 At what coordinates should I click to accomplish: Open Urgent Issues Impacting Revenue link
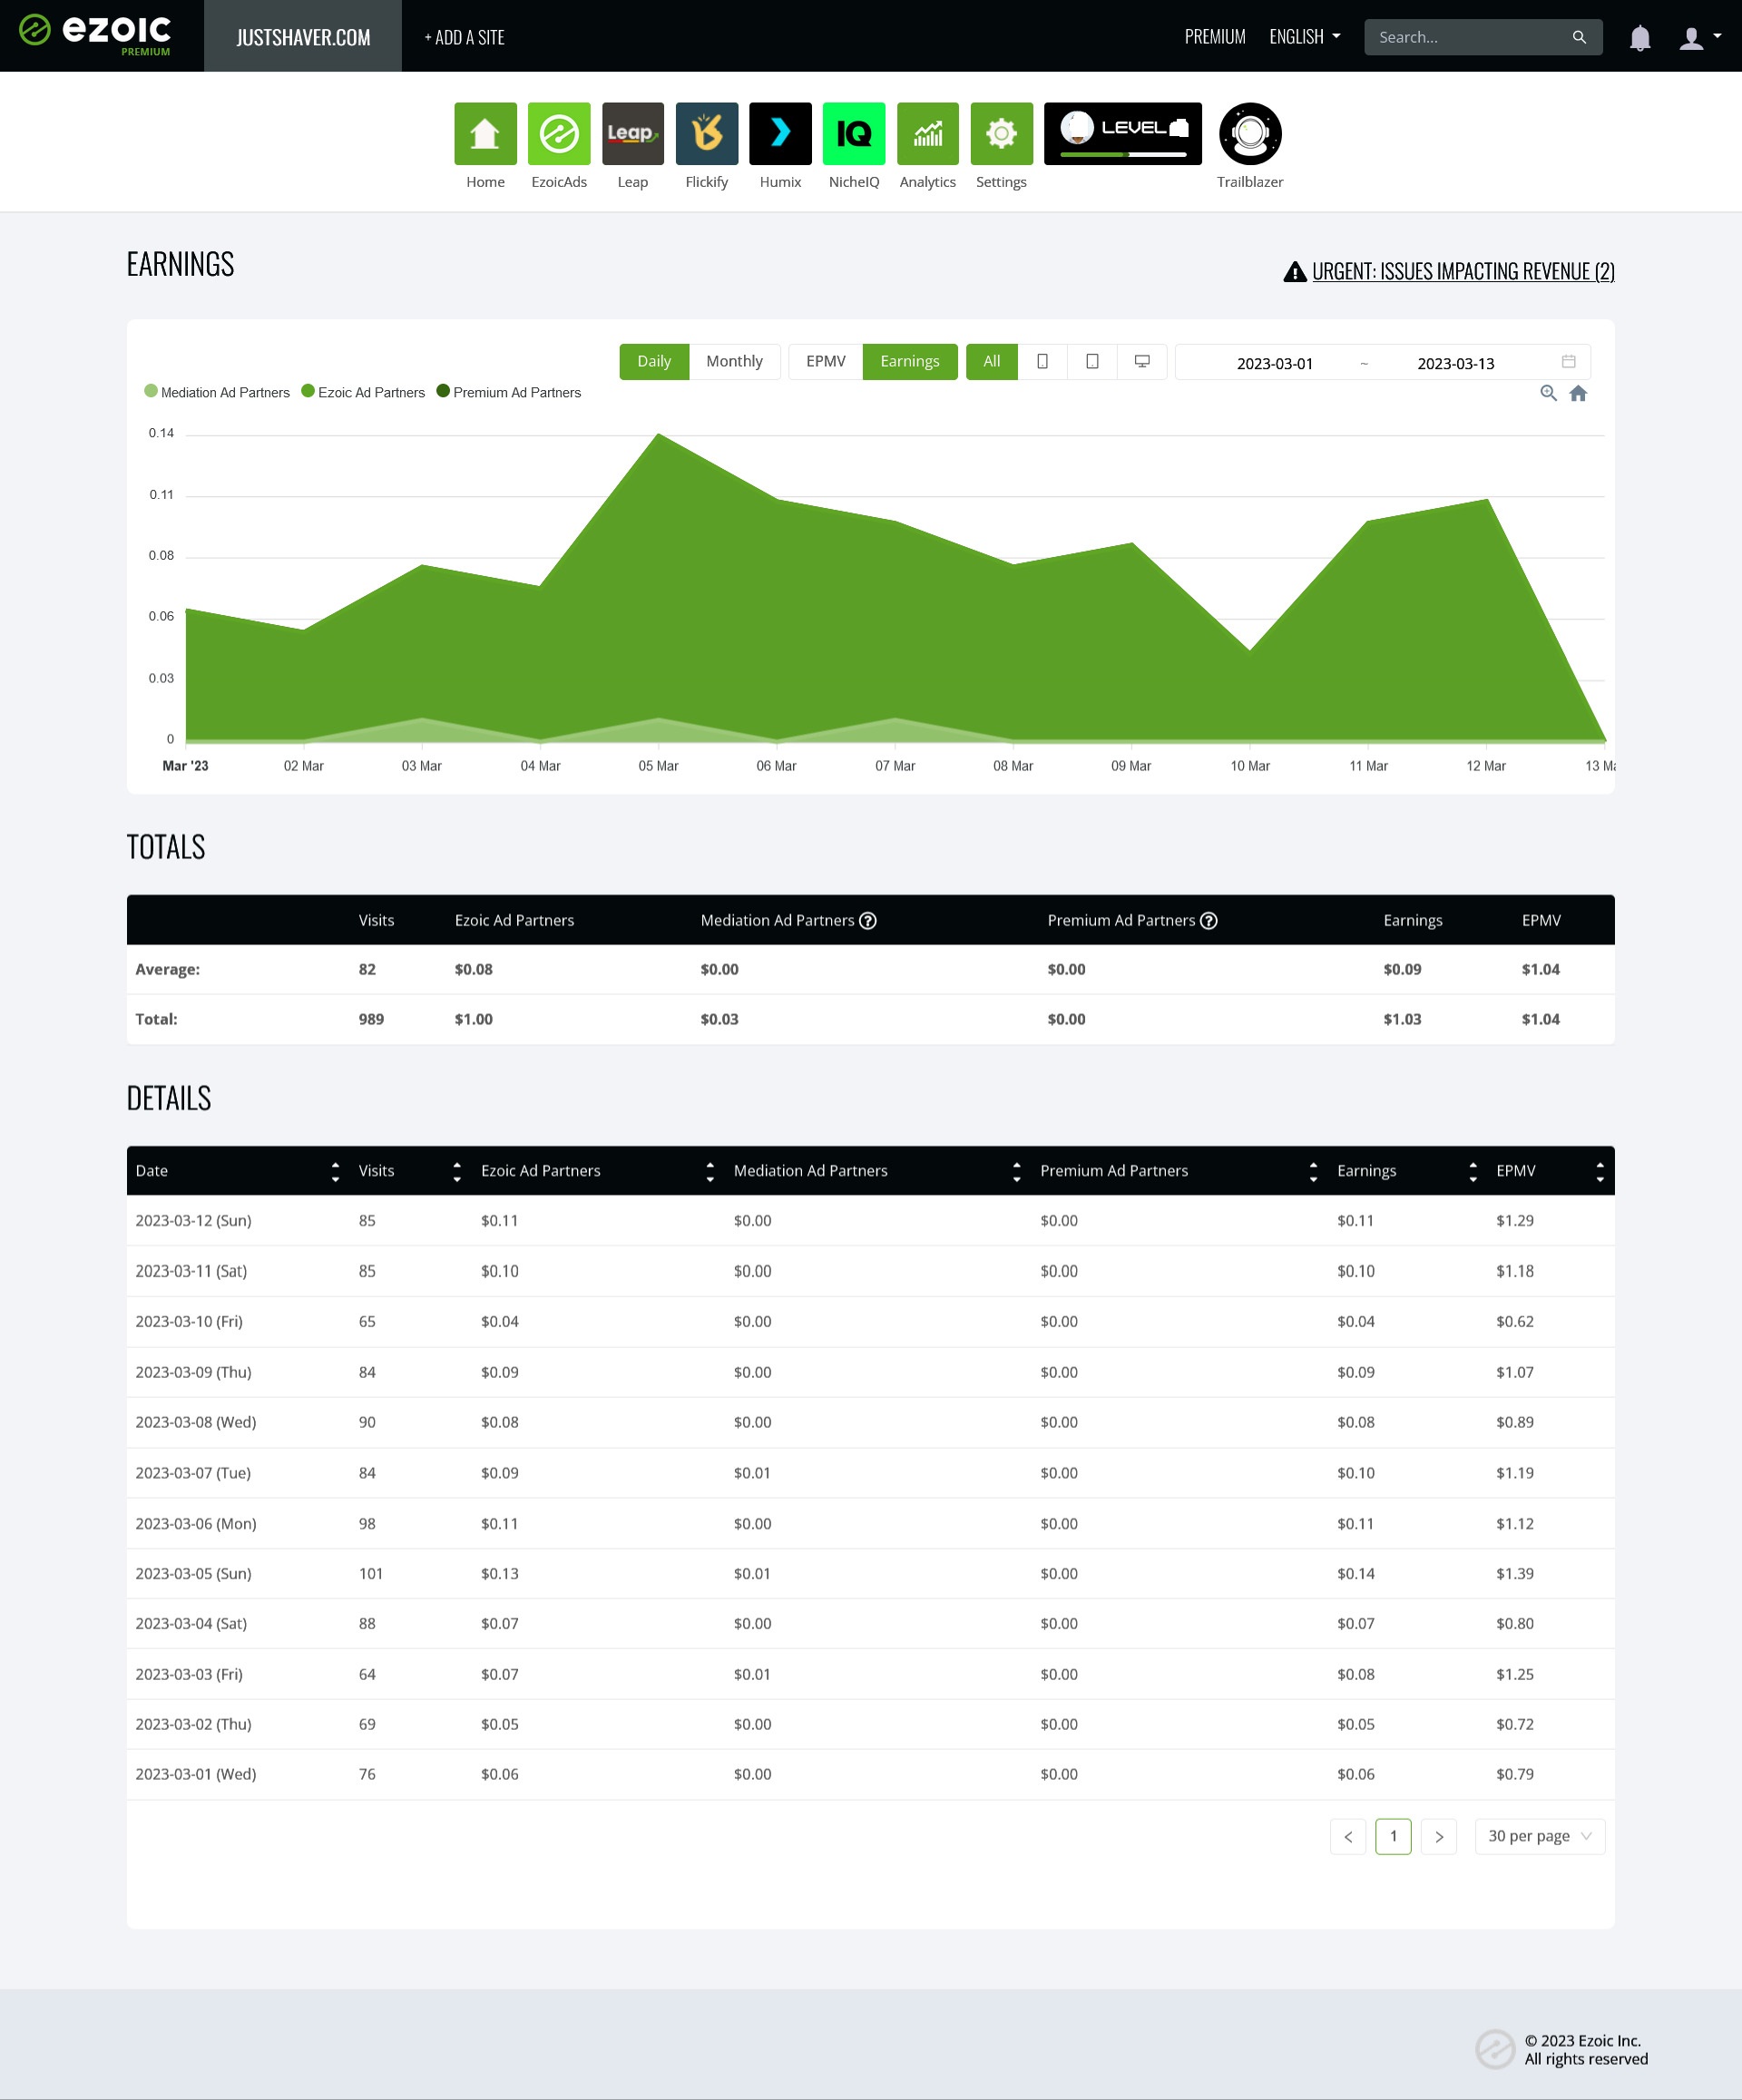pos(1463,271)
